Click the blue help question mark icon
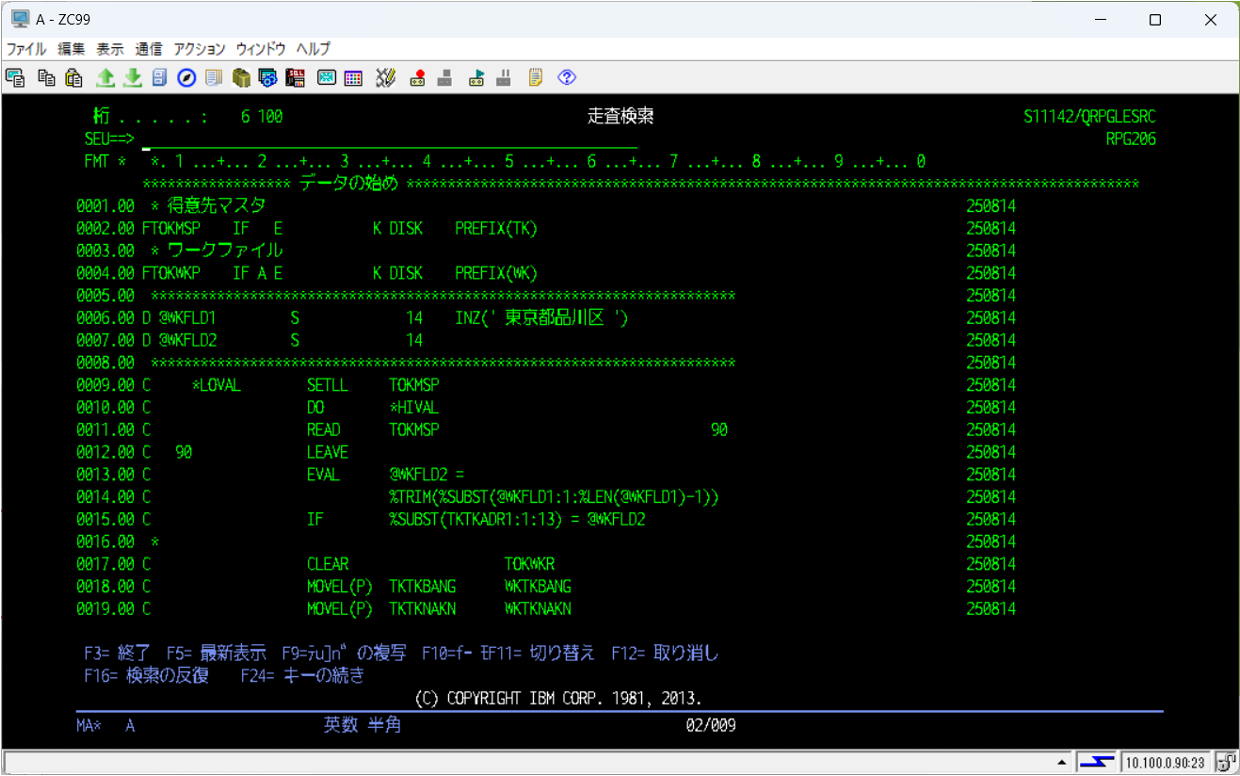This screenshot has width=1240, height=776. click(567, 77)
